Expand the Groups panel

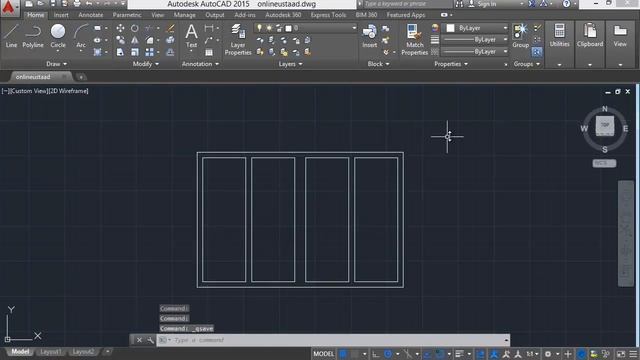click(527, 64)
